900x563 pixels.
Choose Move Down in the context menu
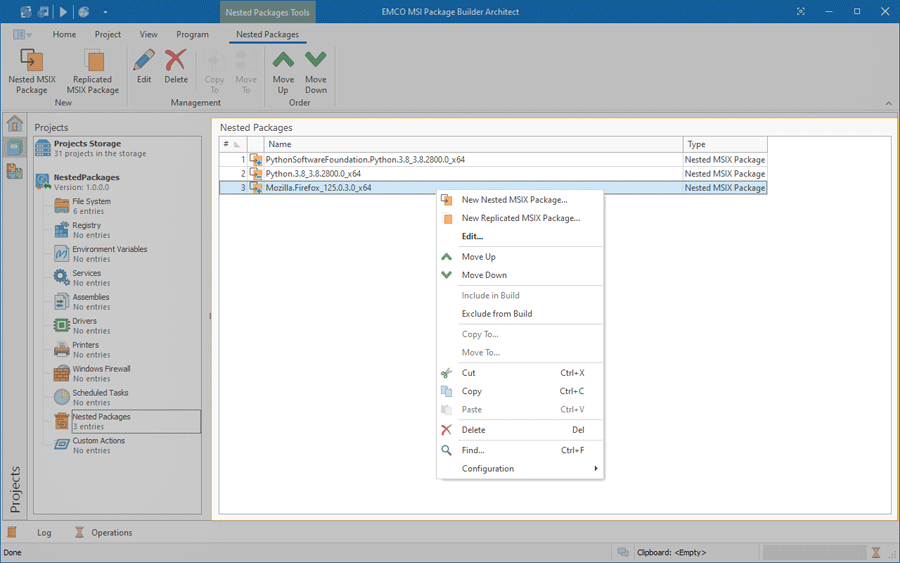pos(520,275)
